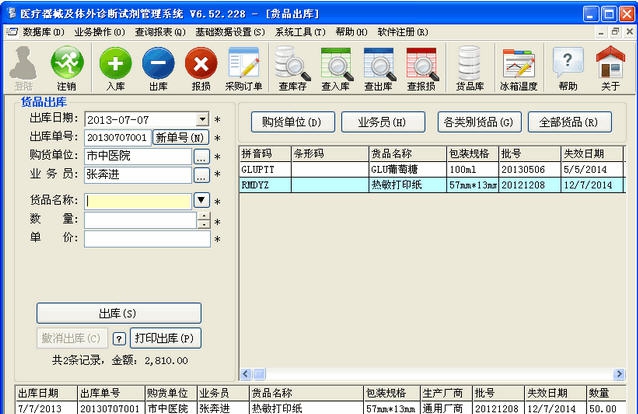
Task: Click the application title bar icon
Action: click(11, 13)
